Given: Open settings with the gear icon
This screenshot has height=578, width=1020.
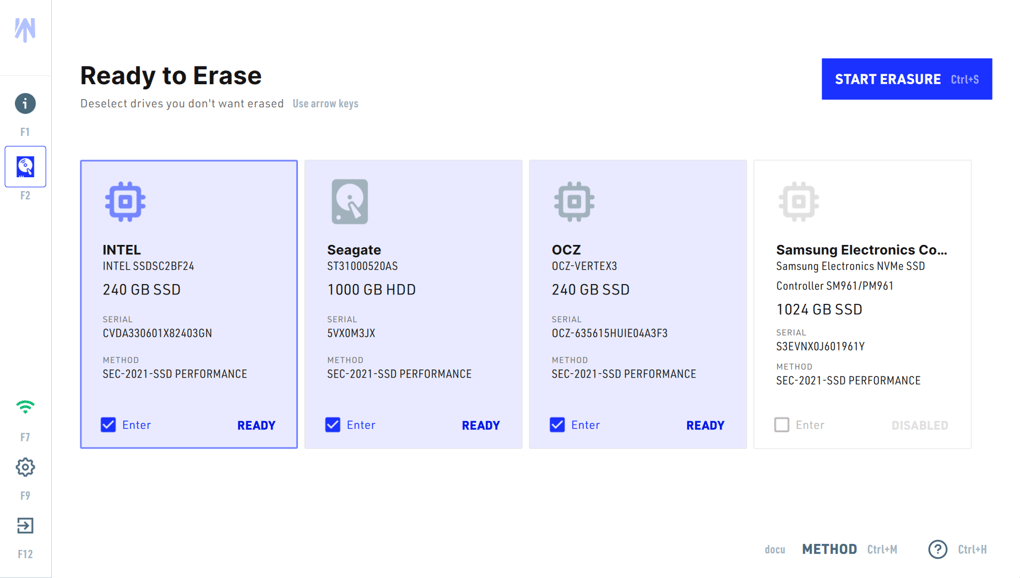Looking at the screenshot, I should (25, 466).
